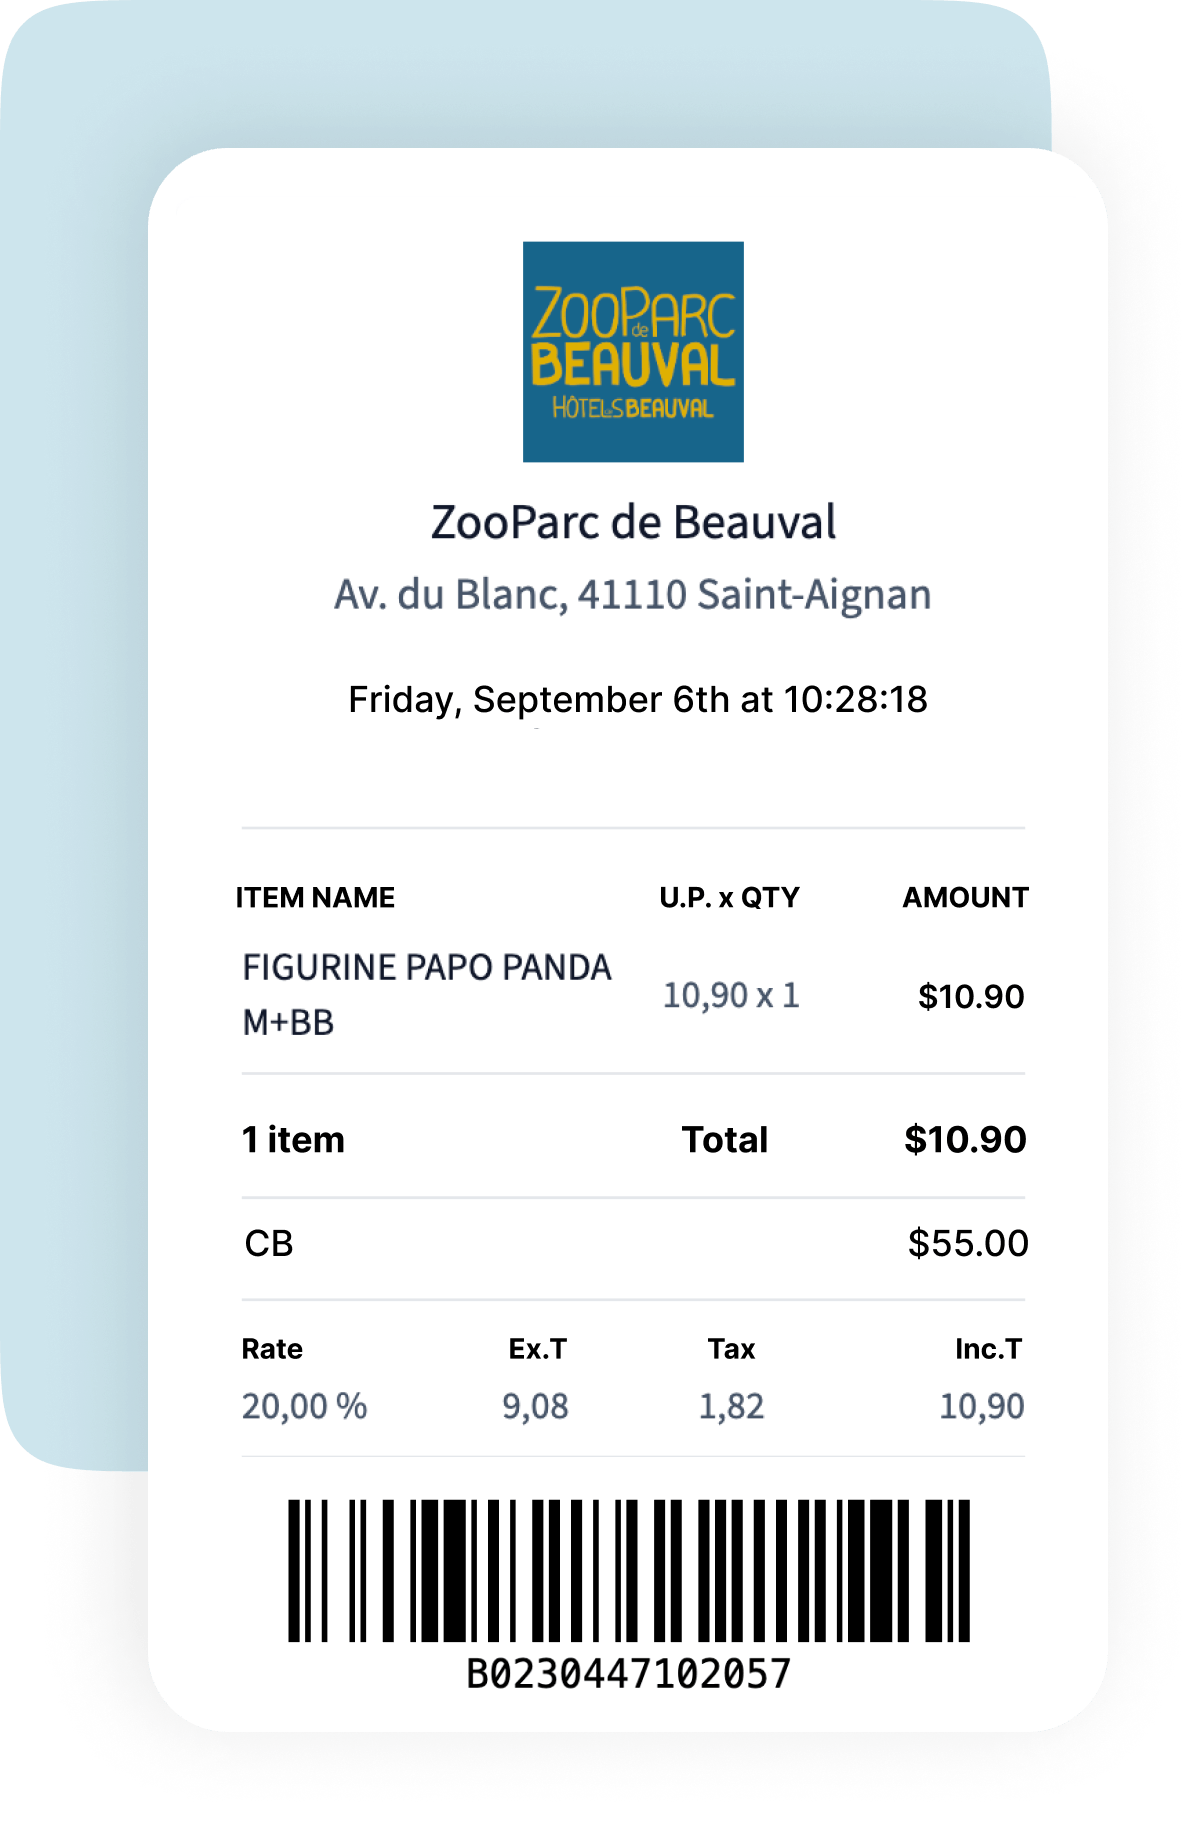1200x1824 pixels.
Task: Click the item amount $10.90
Action: pyautogui.click(x=971, y=997)
